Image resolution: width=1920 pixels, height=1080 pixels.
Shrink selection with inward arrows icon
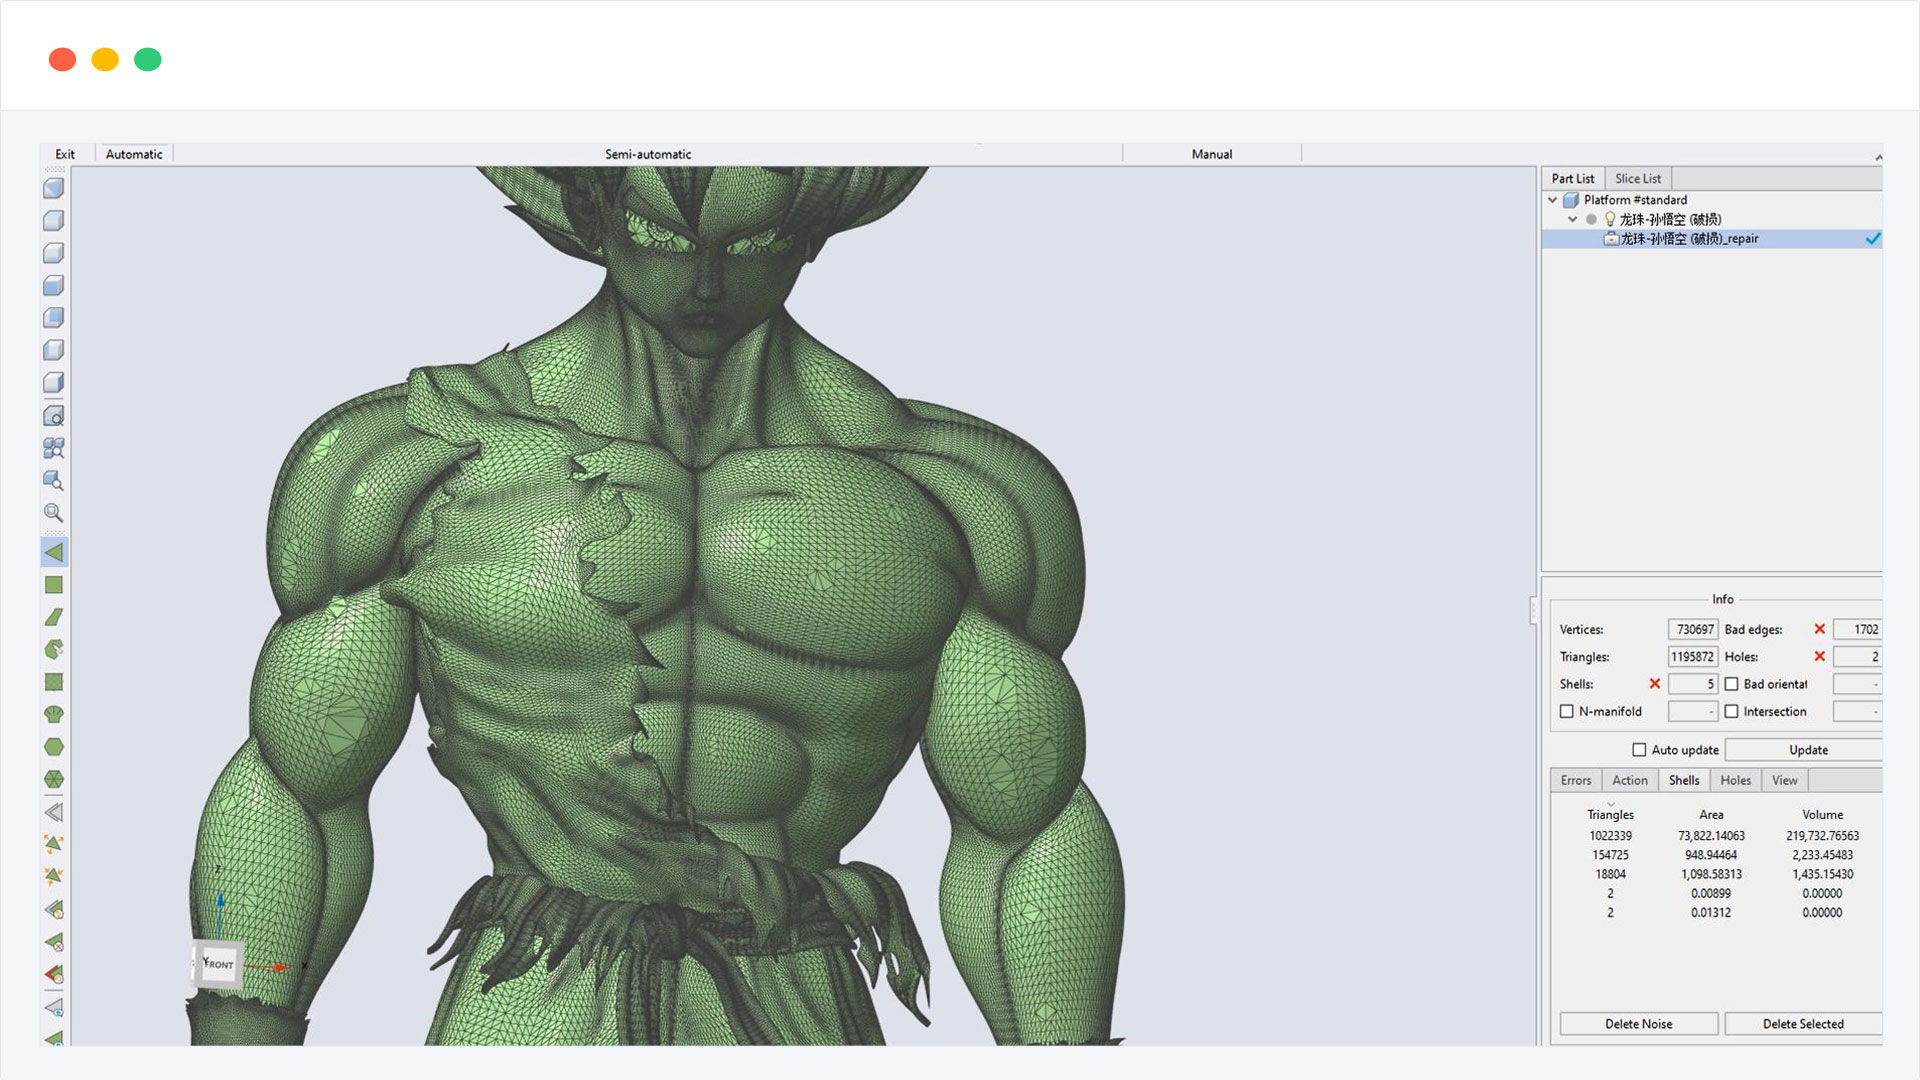54,877
